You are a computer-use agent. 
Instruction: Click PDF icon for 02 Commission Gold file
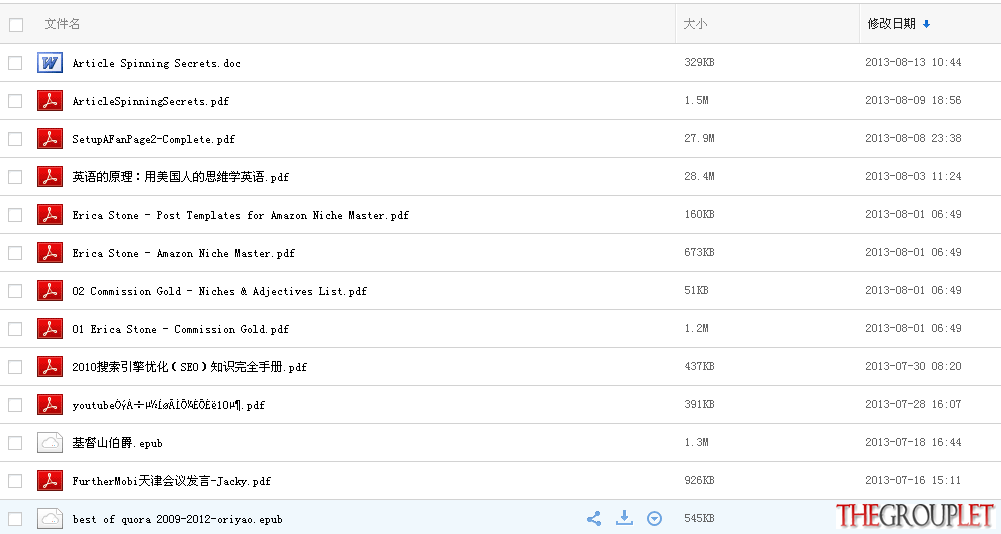coord(50,291)
